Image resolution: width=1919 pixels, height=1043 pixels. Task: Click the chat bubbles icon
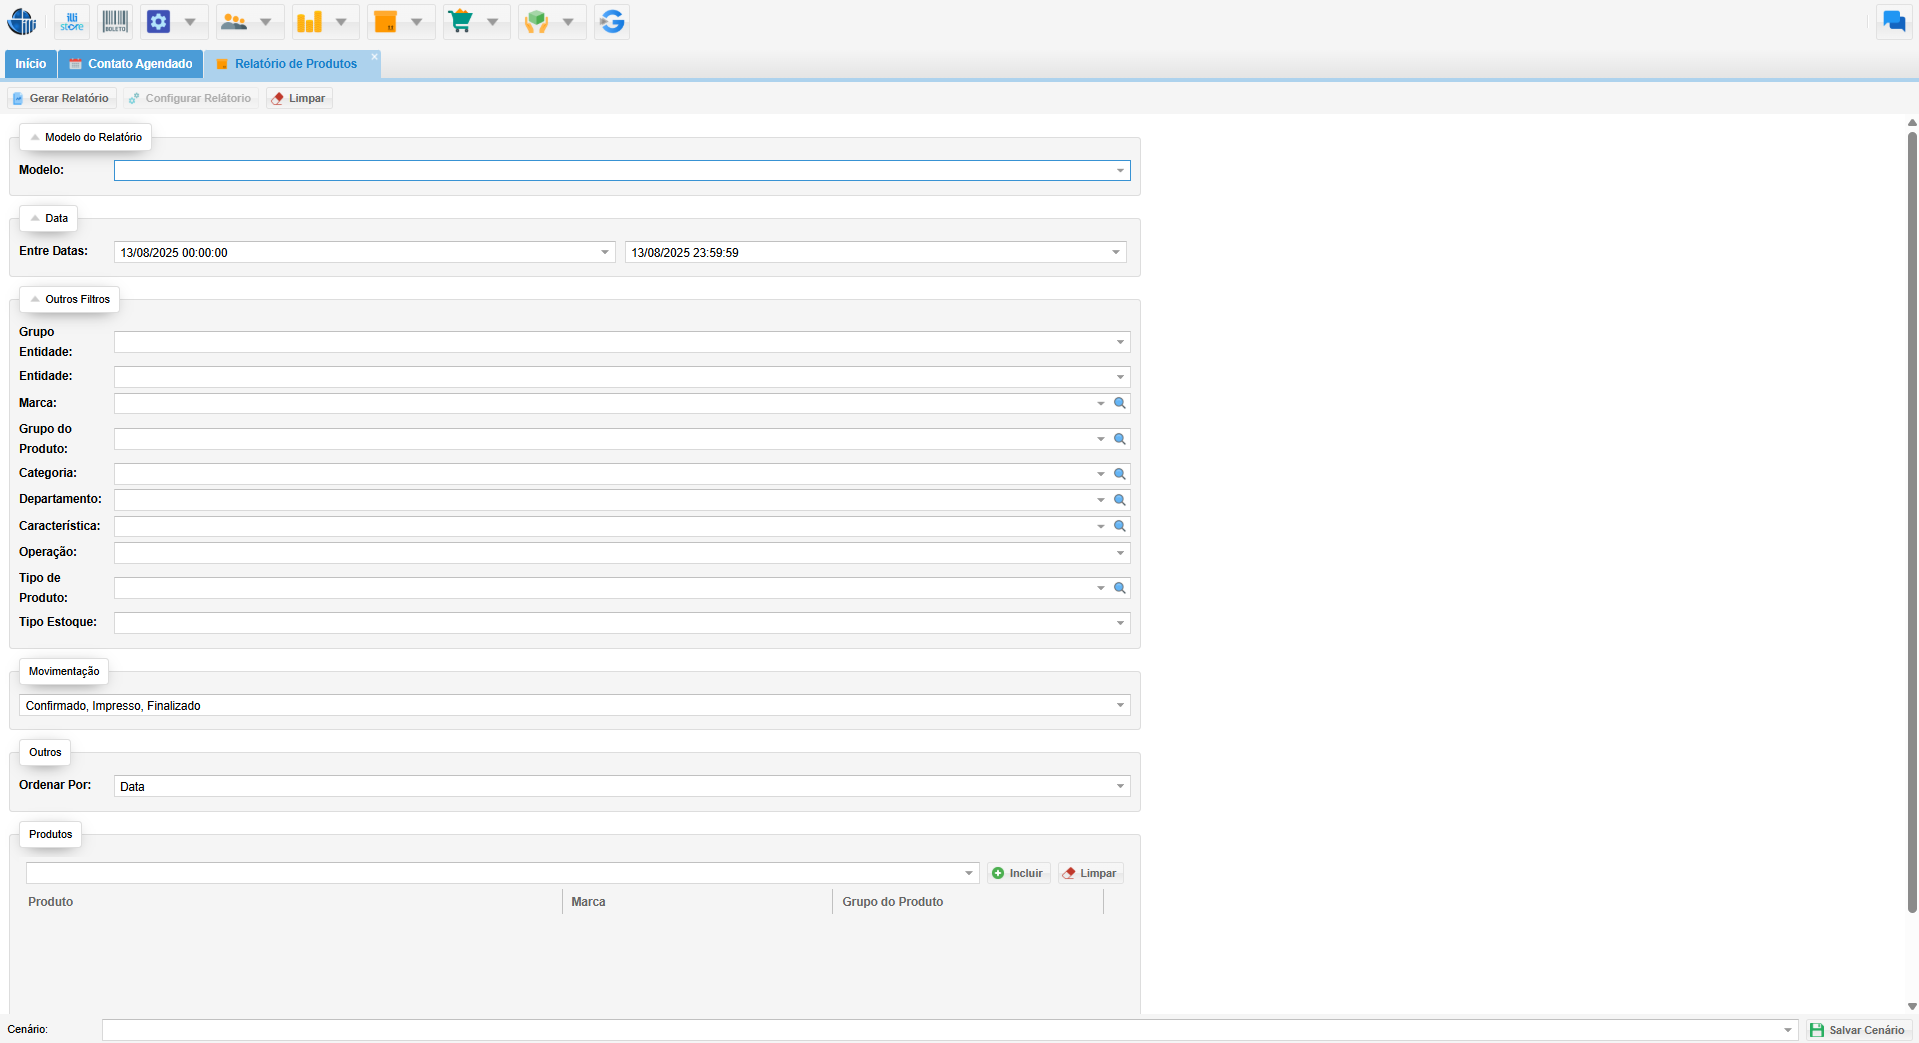[1893, 21]
